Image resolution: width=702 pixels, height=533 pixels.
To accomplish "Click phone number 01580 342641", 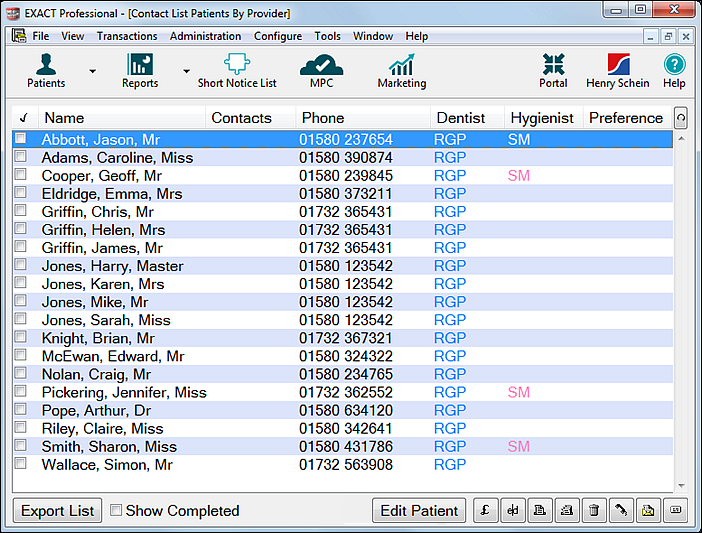I will click(x=346, y=428).
